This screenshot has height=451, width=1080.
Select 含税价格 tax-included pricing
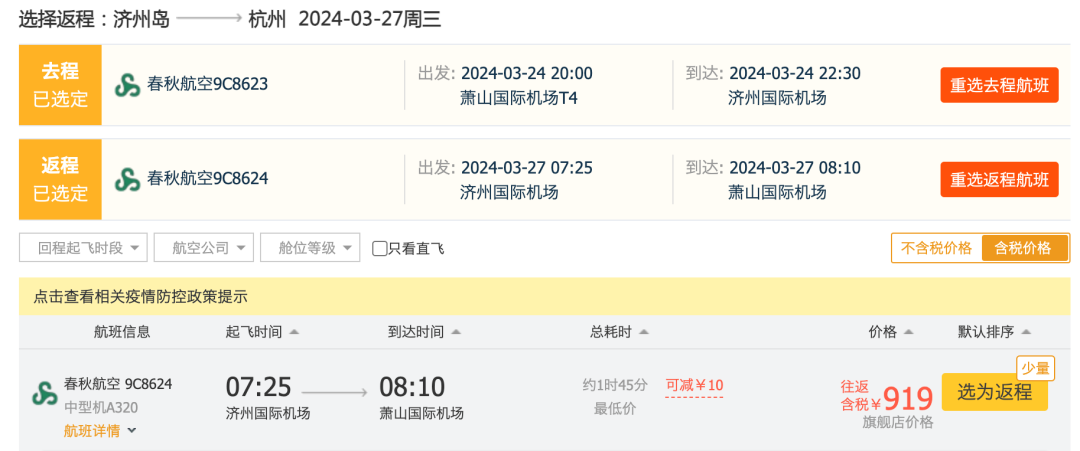[x=1023, y=248]
